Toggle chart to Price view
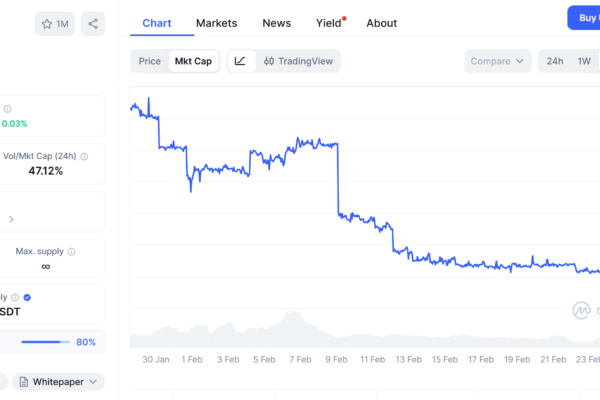This screenshot has width=600, height=400. [149, 61]
